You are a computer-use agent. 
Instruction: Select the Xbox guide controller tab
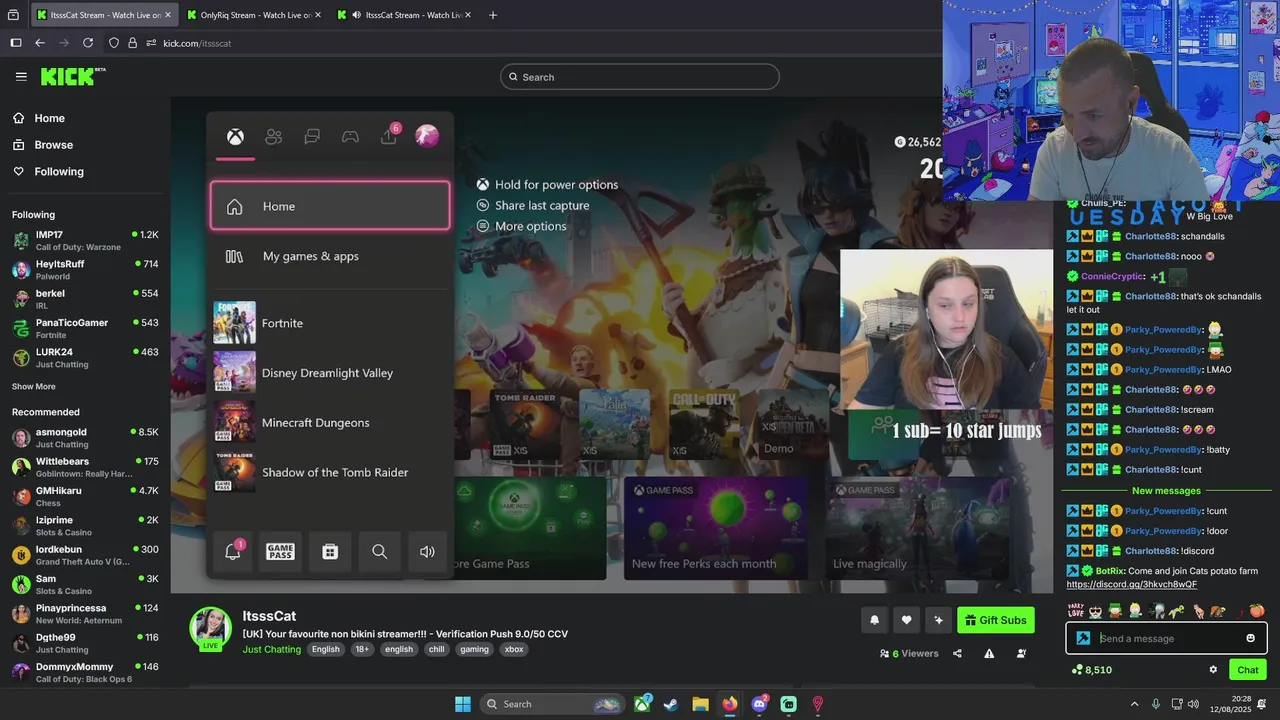point(350,137)
